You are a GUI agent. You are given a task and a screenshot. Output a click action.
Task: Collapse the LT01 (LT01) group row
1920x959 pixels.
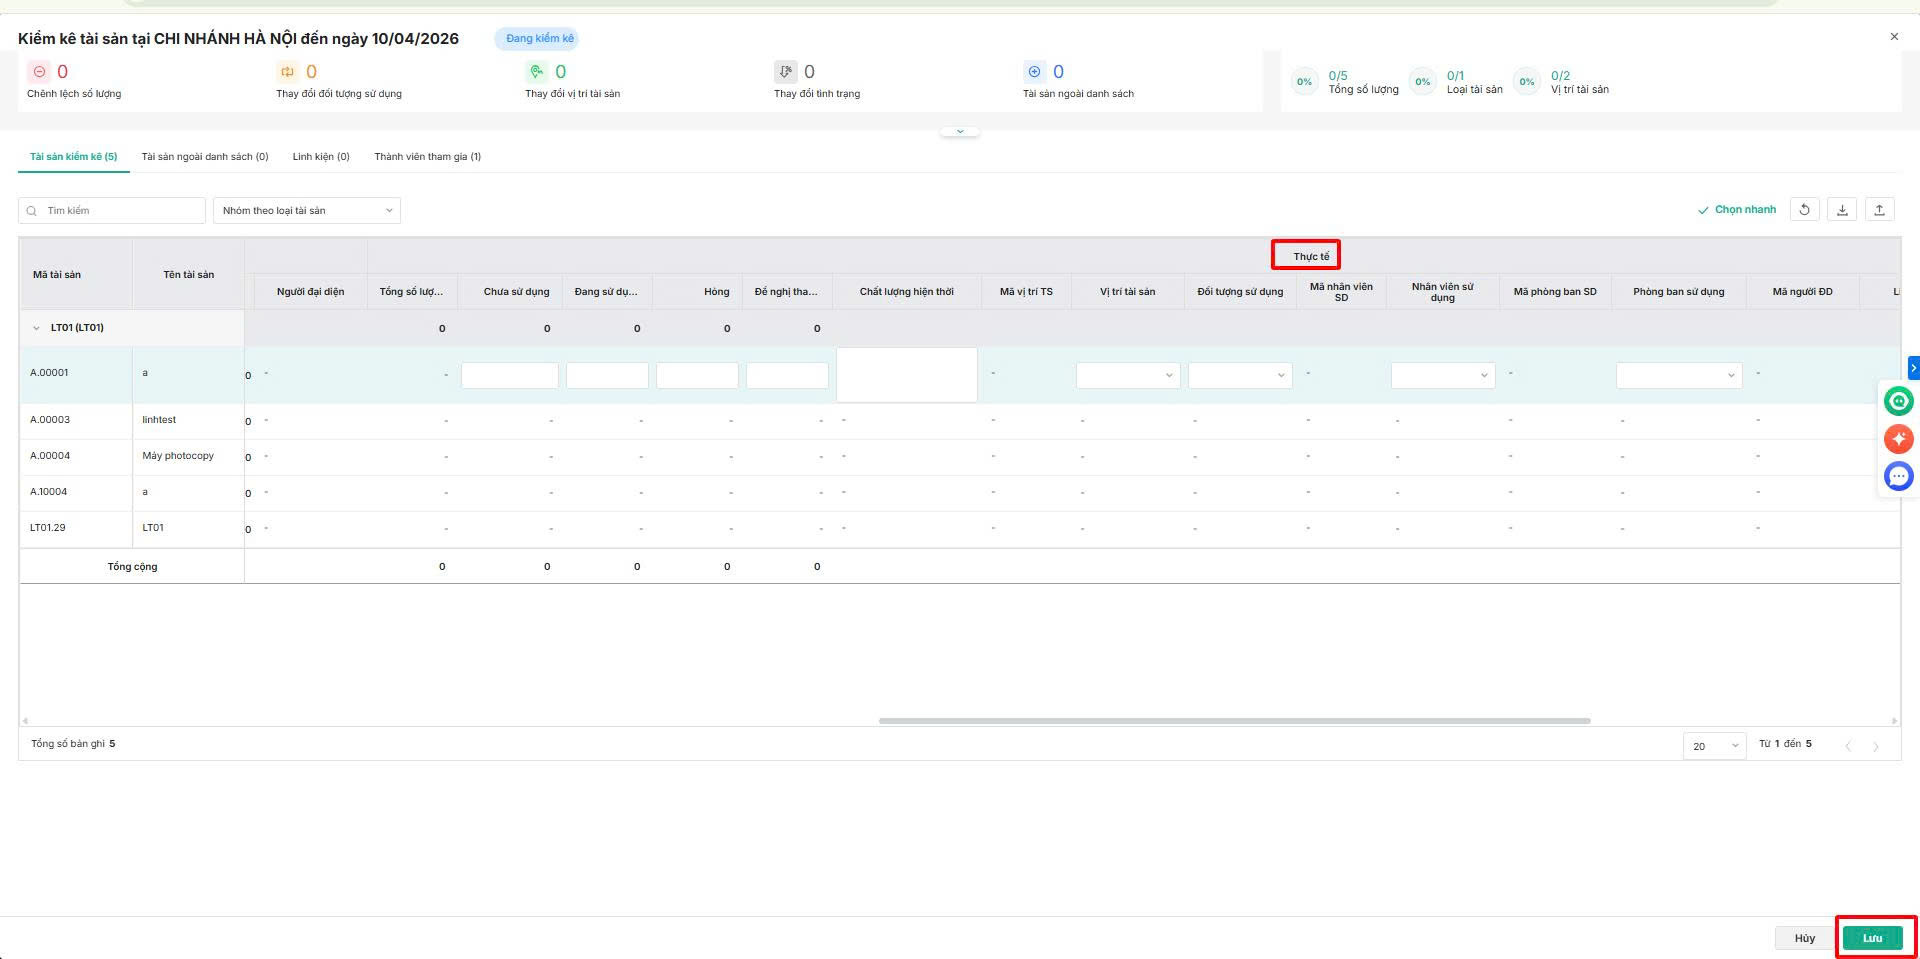click(37, 328)
